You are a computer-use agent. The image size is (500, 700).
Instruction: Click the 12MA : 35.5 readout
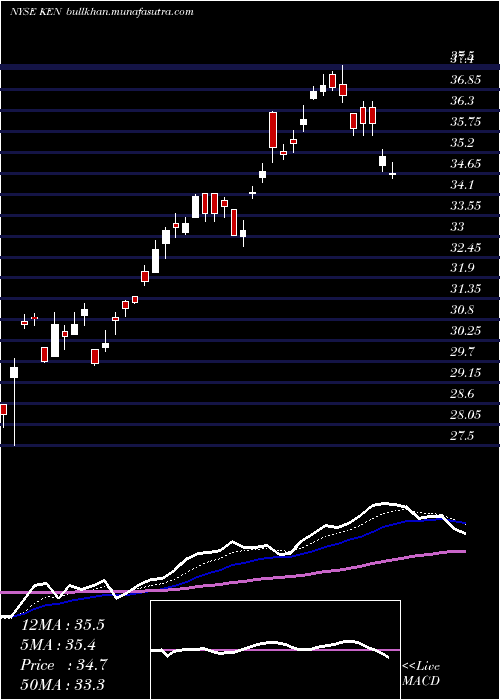click(62, 625)
